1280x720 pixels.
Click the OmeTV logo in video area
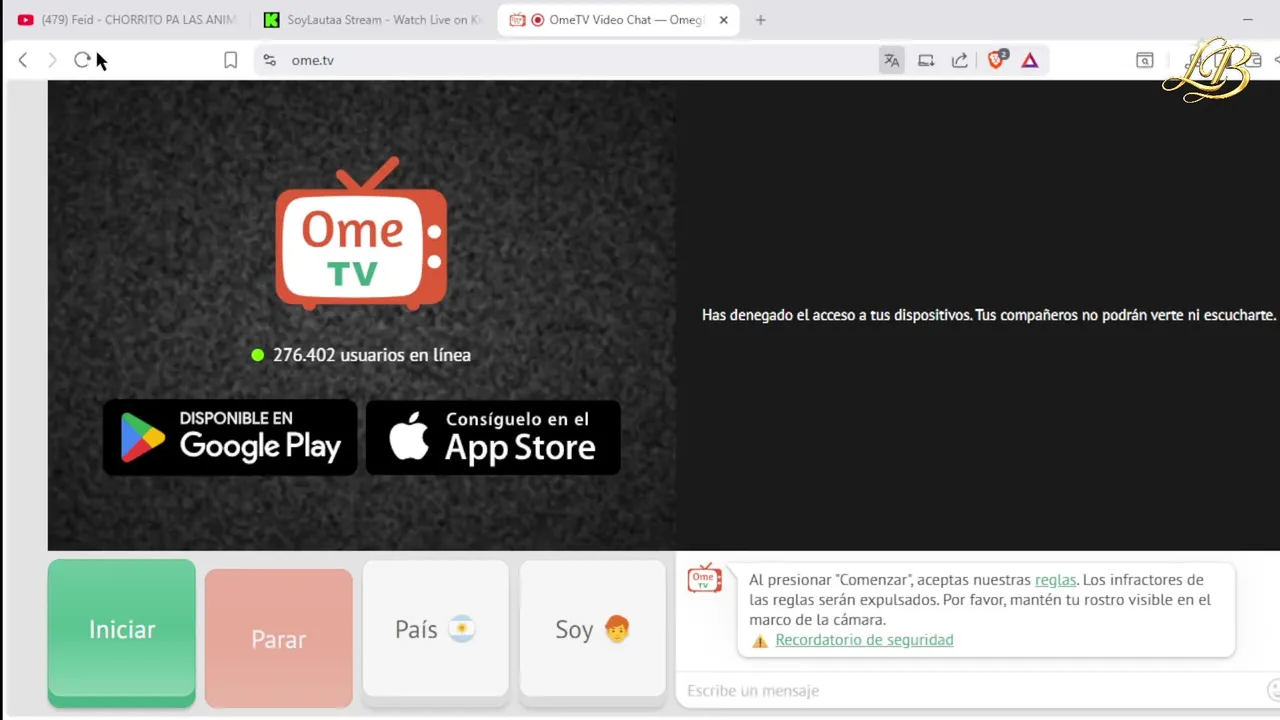click(x=361, y=233)
